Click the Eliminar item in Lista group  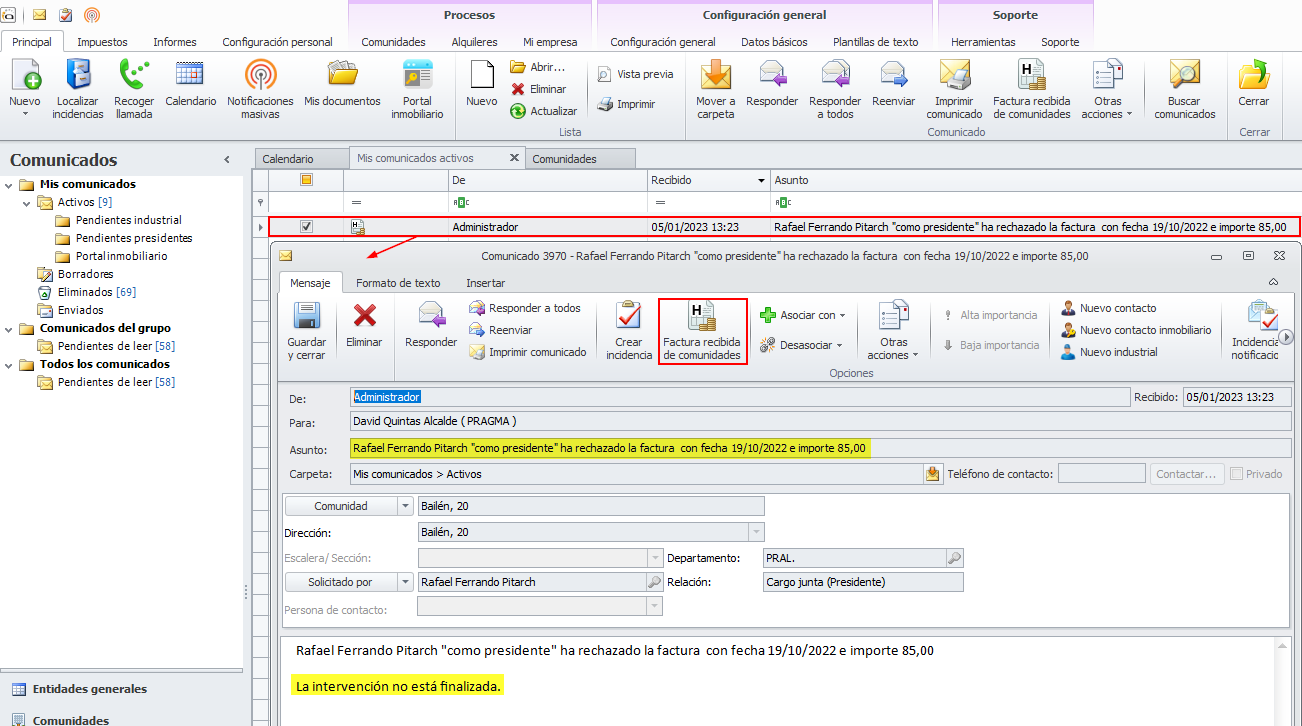[538, 89]
